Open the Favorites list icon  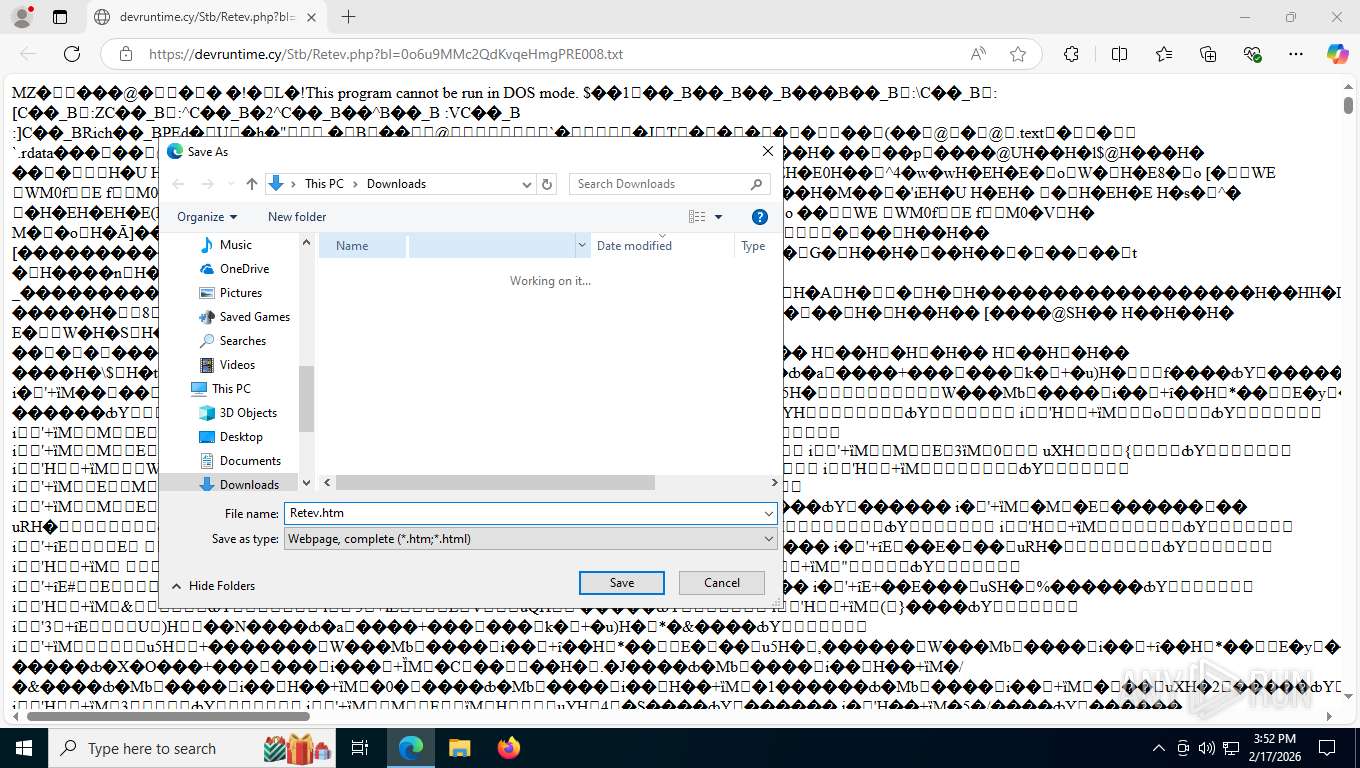pos(1164,54)
